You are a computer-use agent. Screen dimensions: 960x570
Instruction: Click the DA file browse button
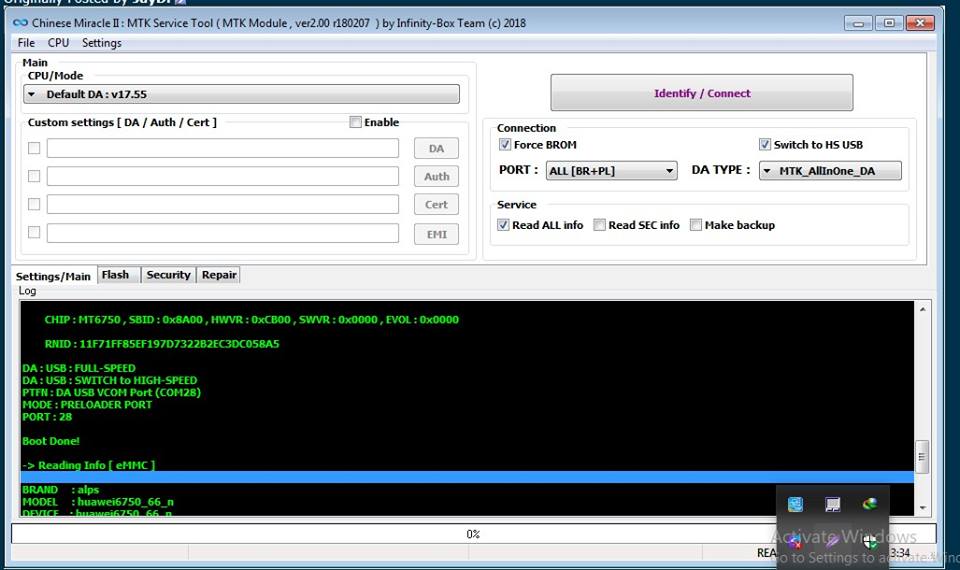point(436,148)
